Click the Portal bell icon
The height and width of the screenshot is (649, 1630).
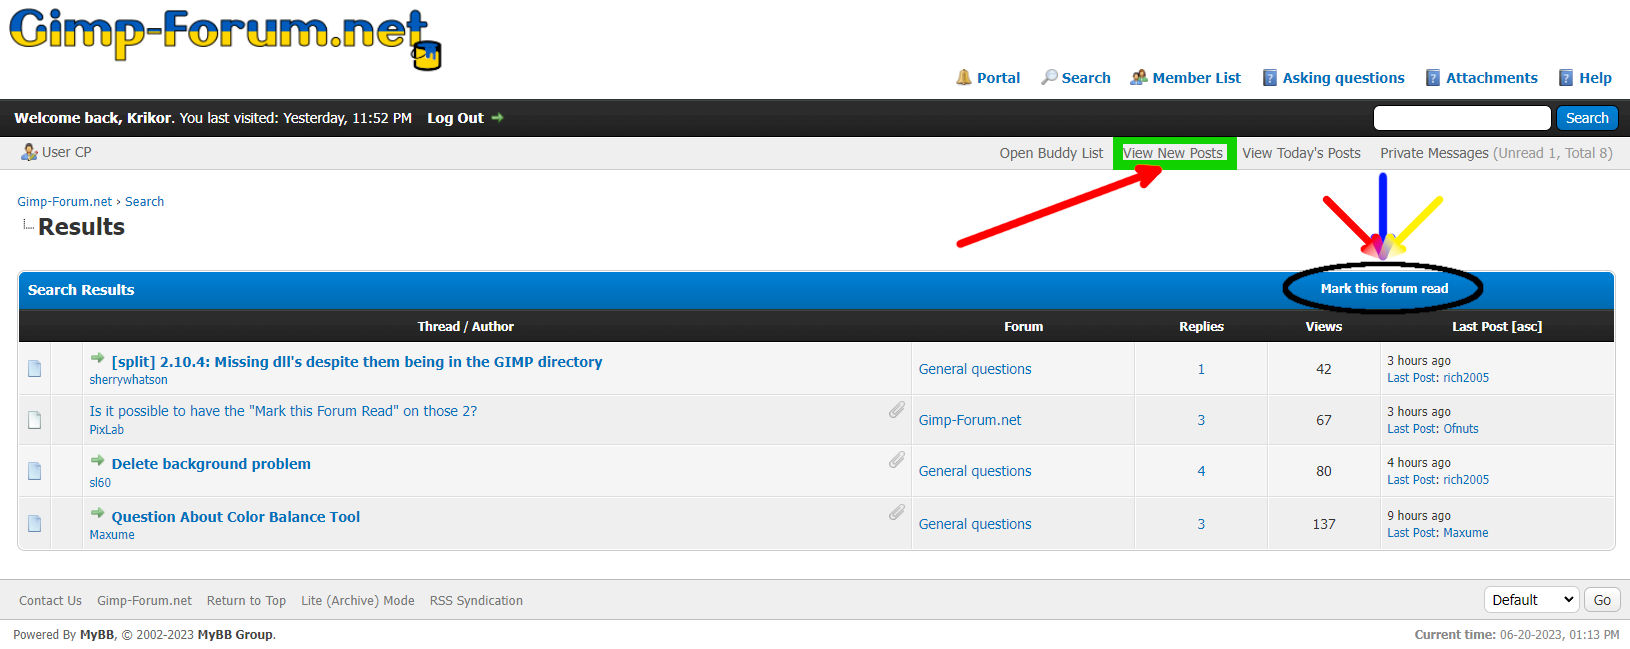click(x=964, y=77)
